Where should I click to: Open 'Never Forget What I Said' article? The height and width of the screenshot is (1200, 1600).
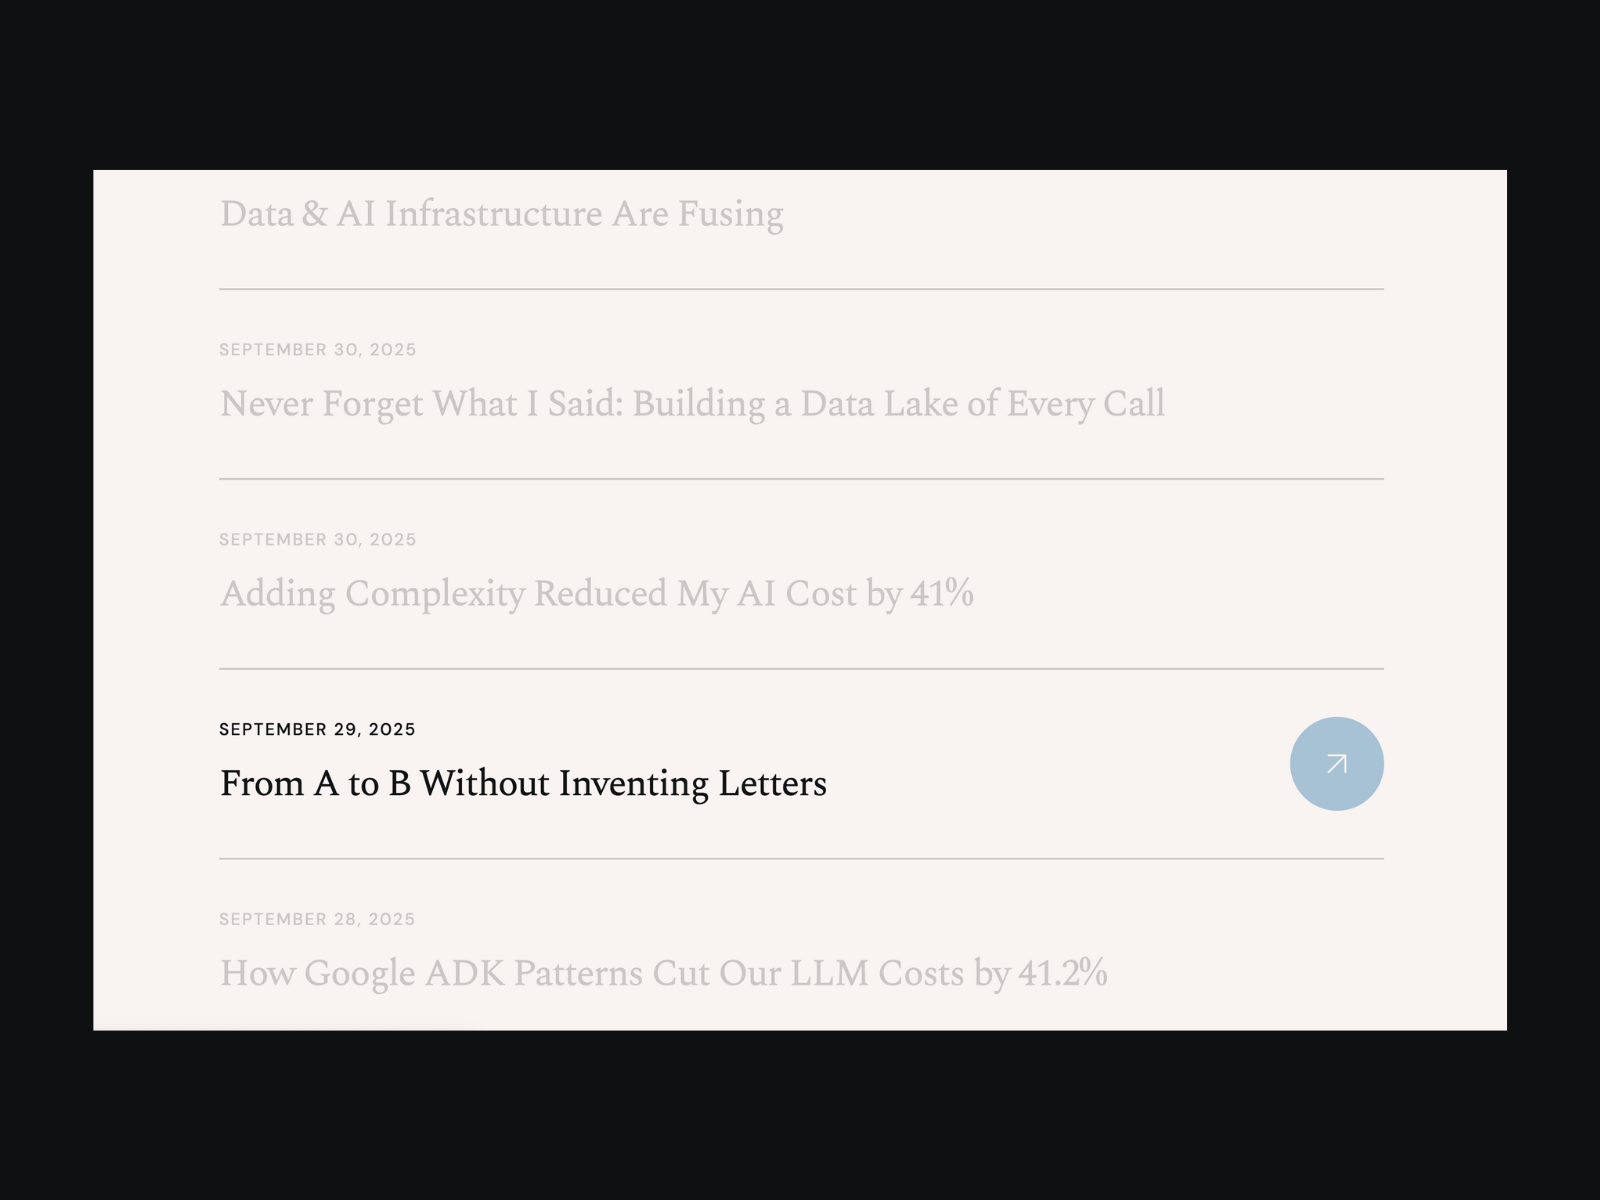click(692, 404)
